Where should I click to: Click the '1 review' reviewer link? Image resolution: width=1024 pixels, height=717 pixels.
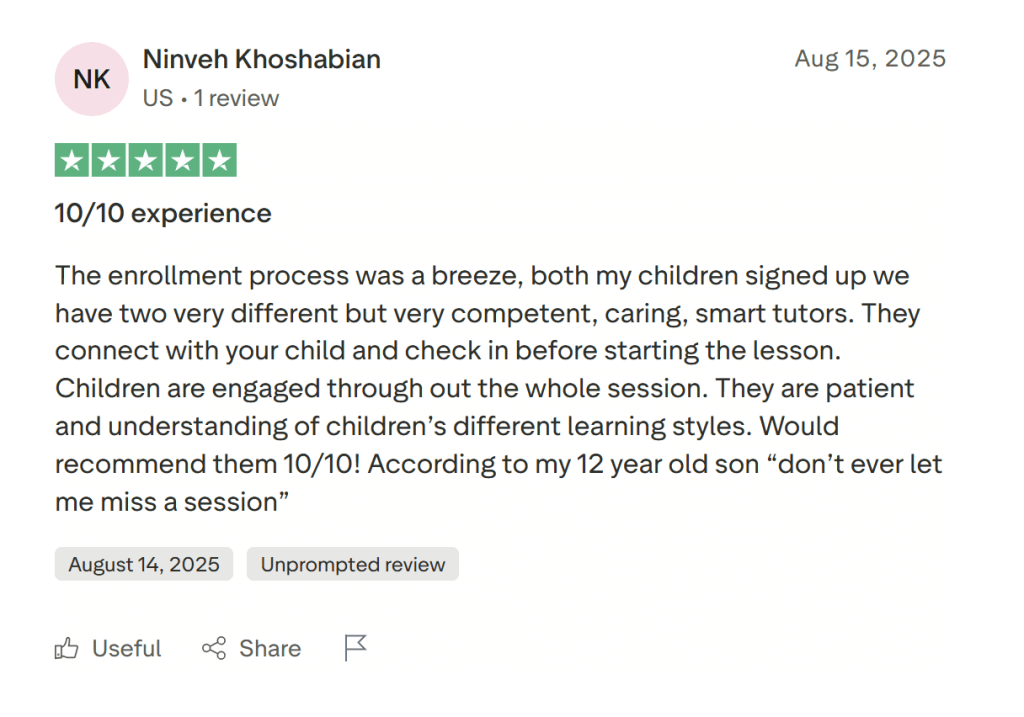(237, 98)
